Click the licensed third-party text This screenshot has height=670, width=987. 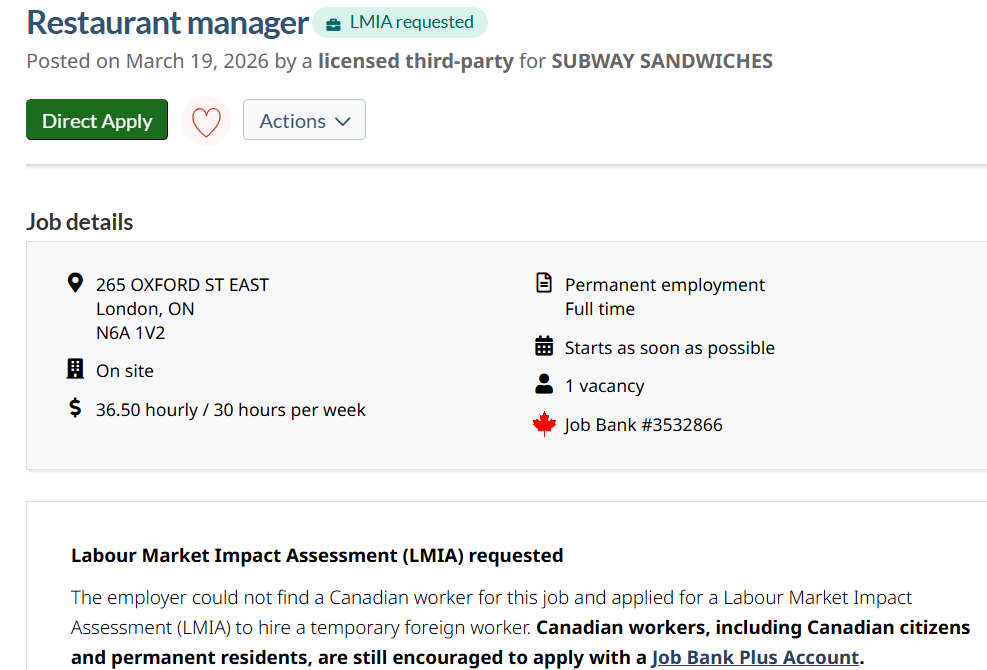coord(415,61)
